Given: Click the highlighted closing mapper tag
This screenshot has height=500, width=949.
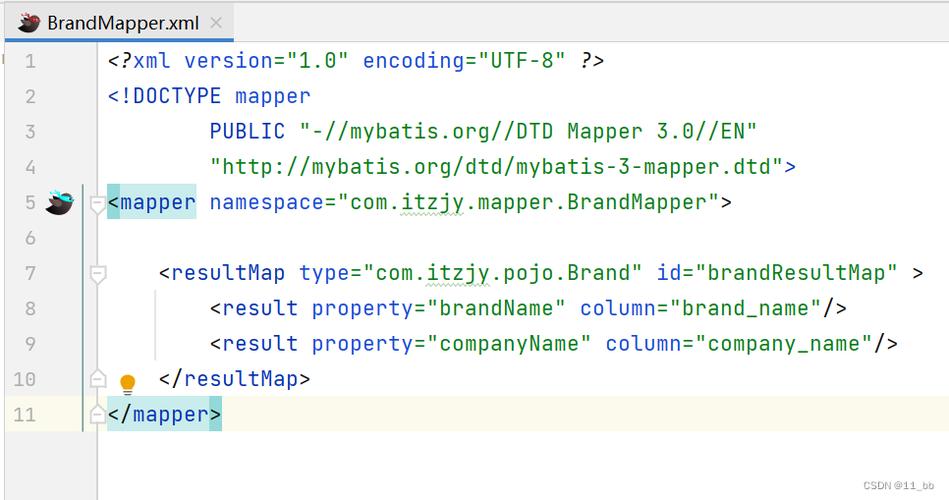Looking at the screenshot, I should (x=165, y=414).
